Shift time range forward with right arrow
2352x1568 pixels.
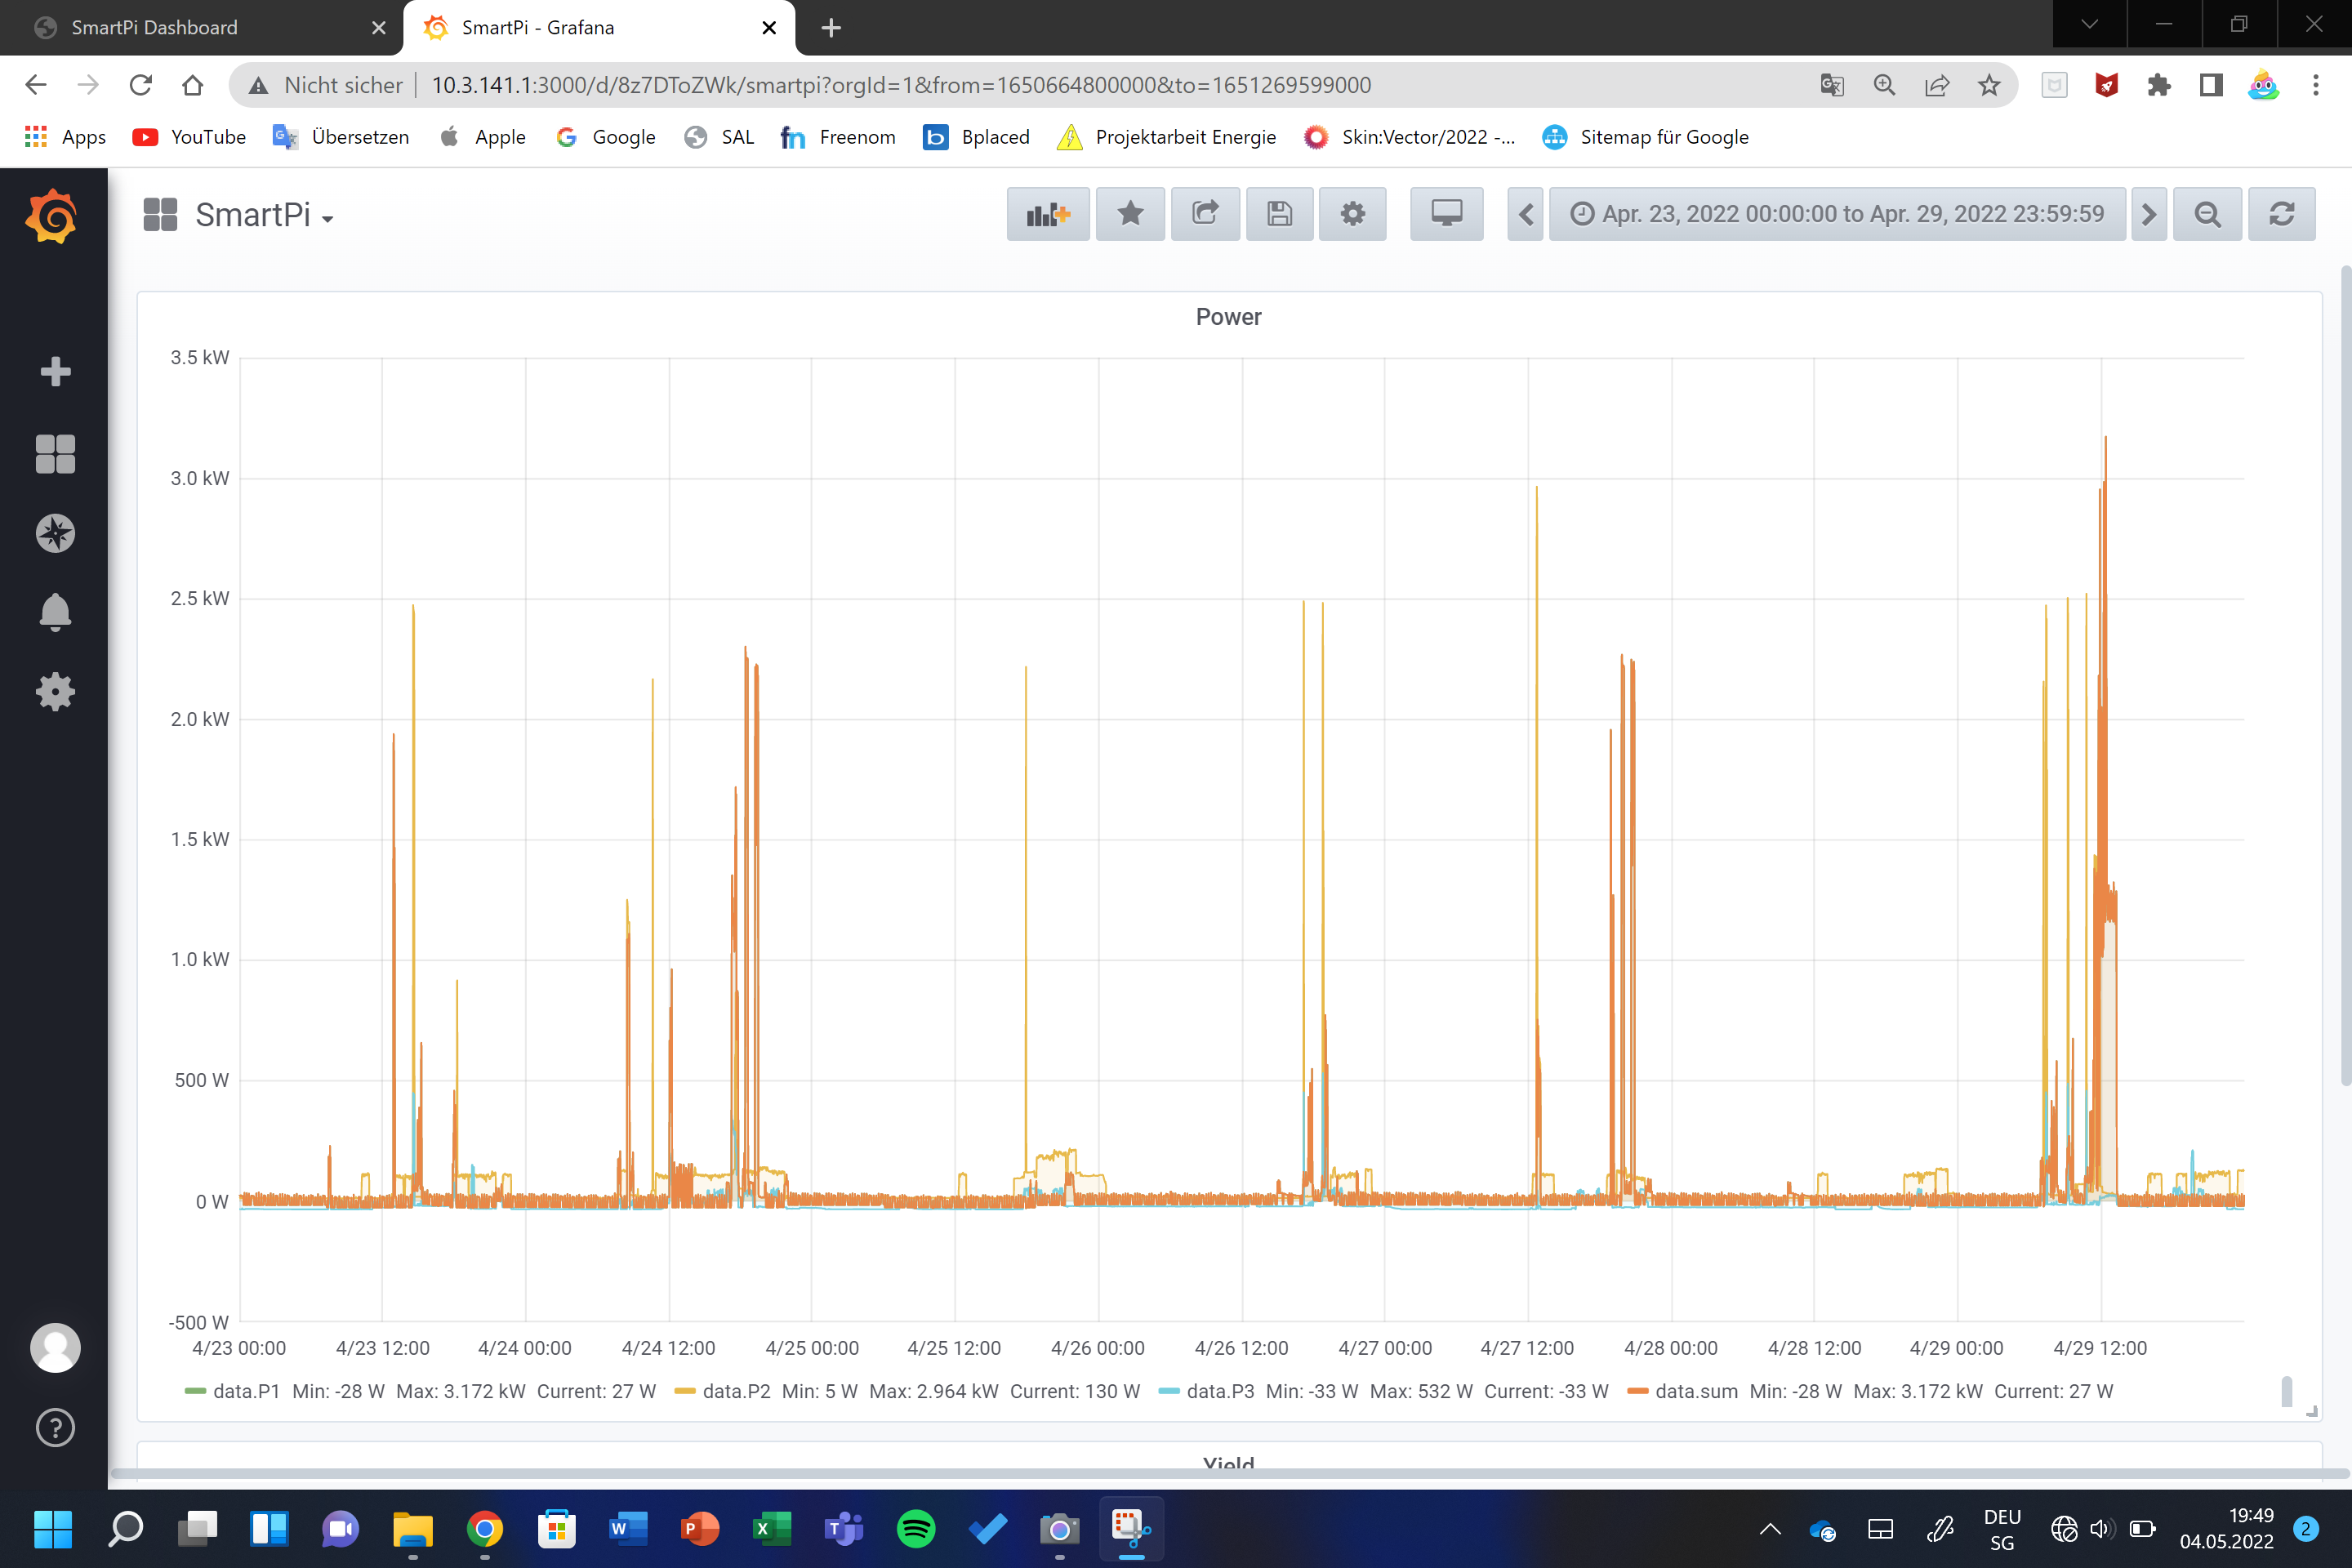pos(2148,214)
